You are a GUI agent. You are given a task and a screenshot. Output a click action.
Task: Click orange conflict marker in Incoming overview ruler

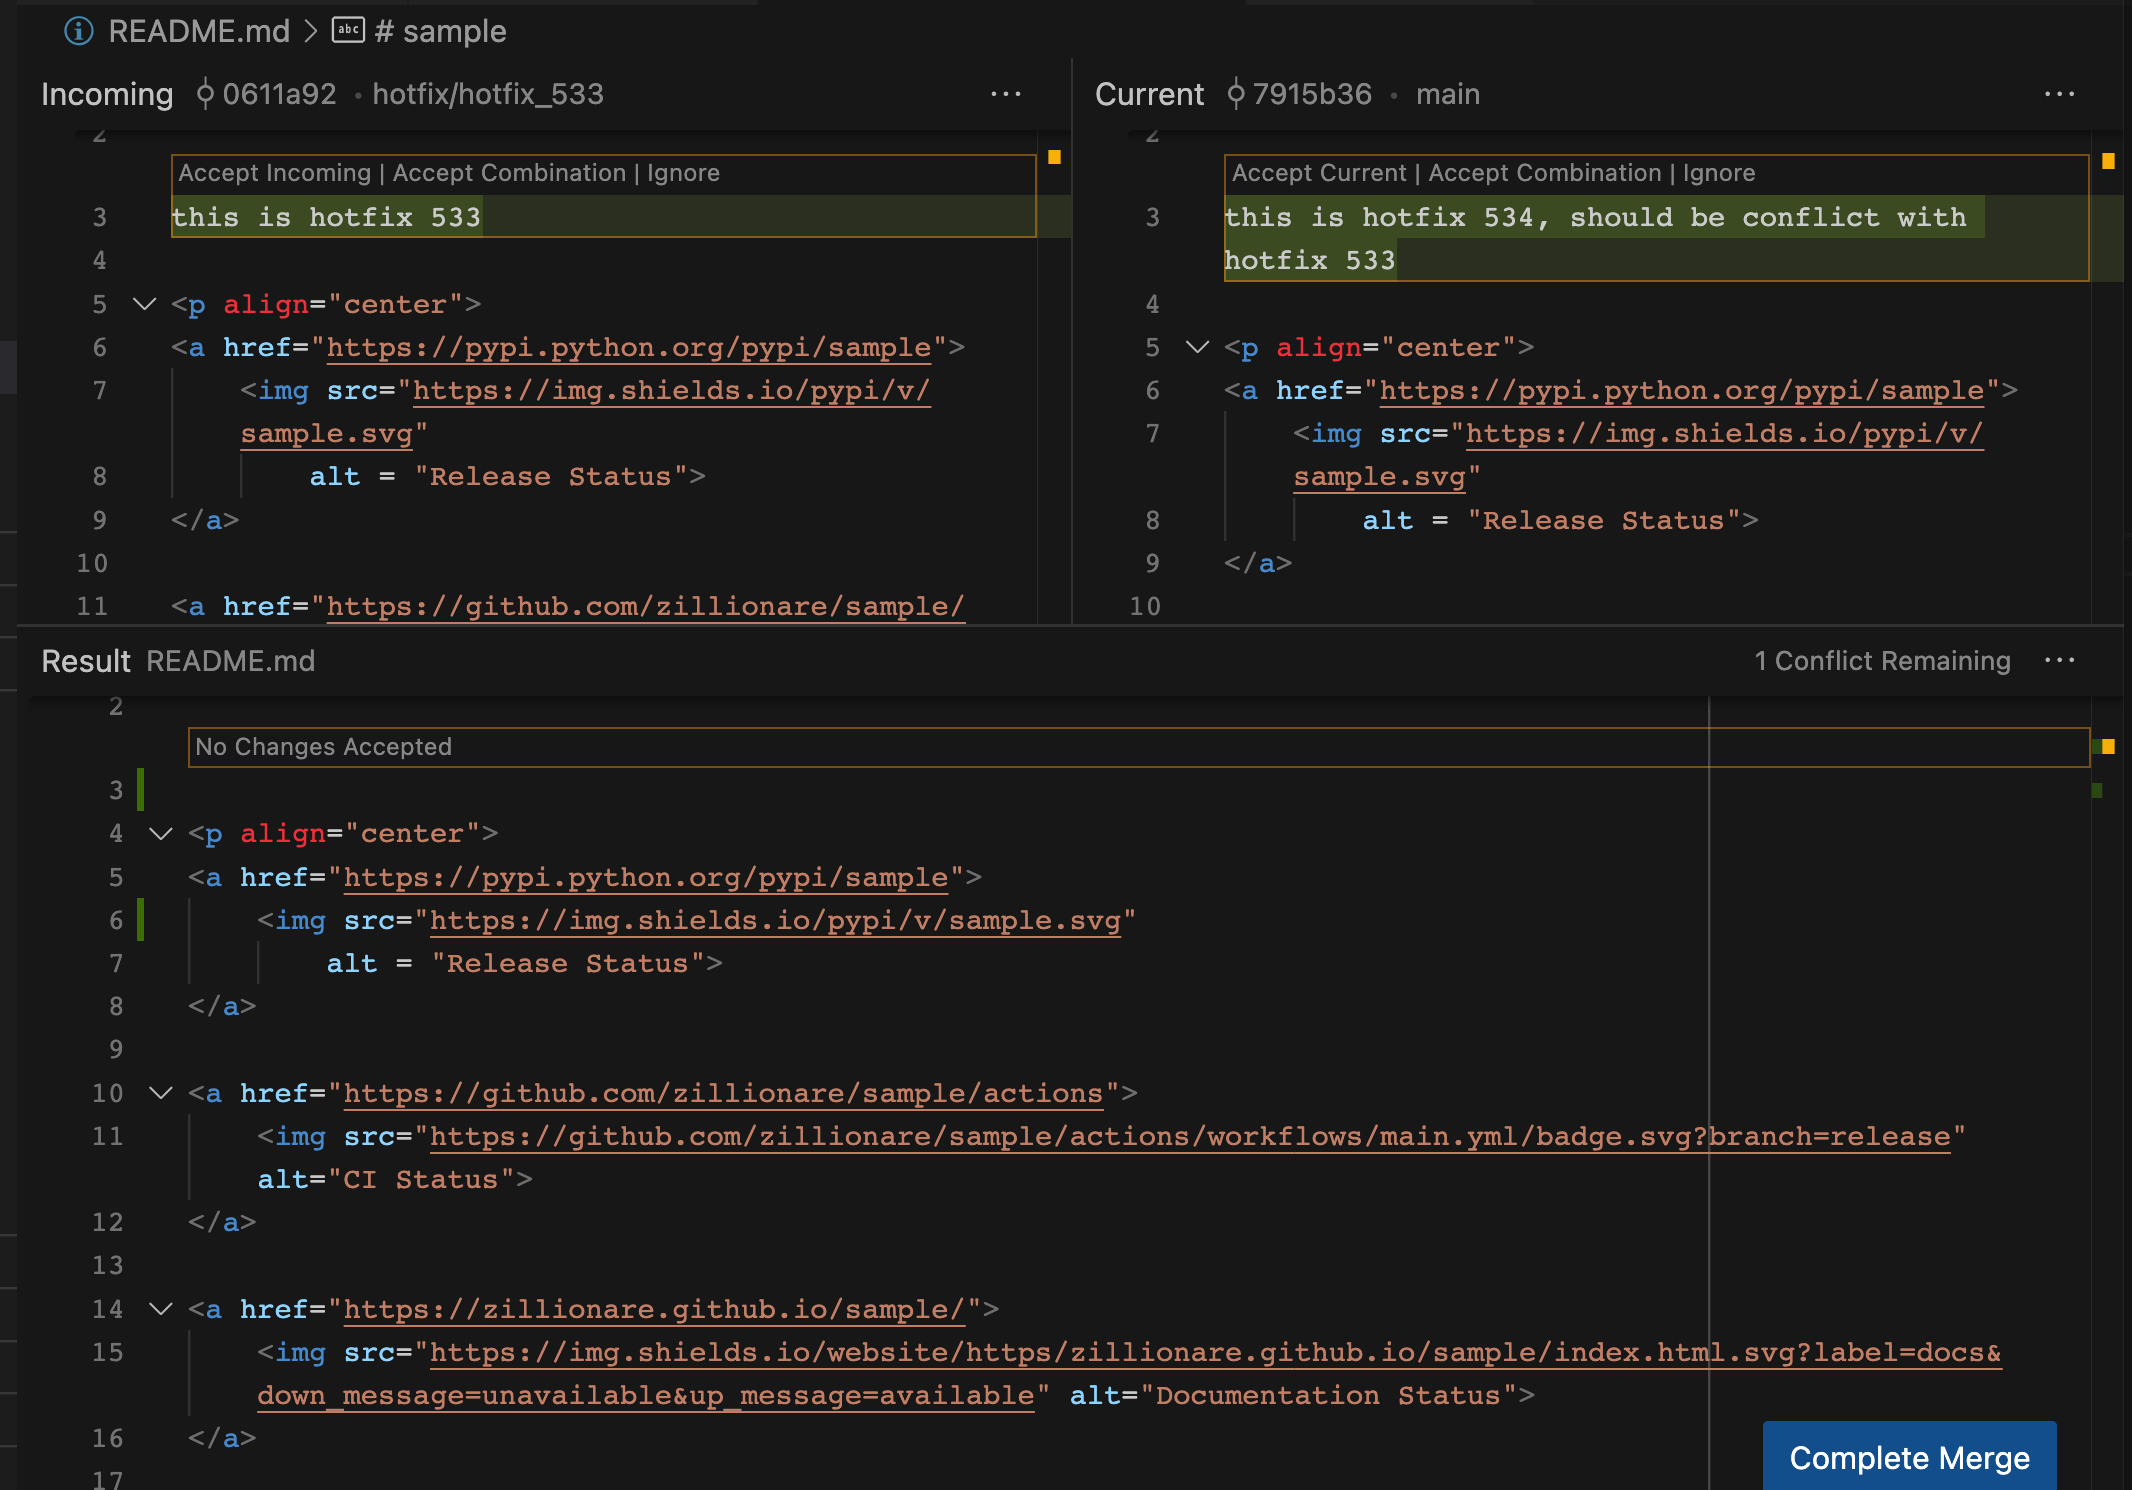(1054, 157)
